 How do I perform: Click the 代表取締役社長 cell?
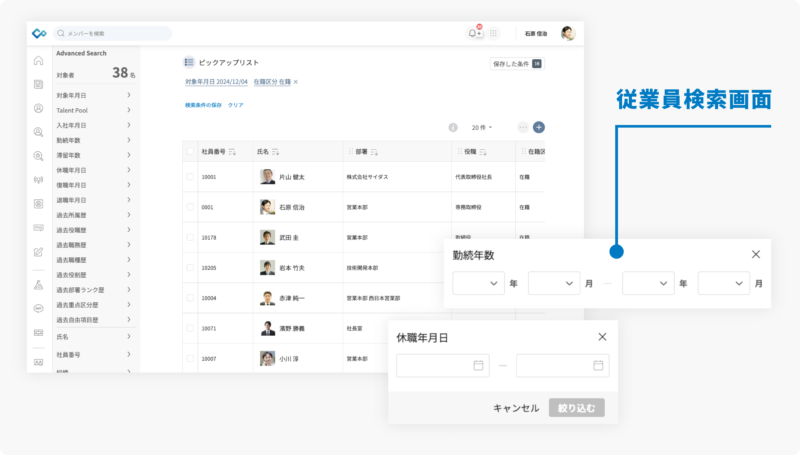pyautogui.click(x=473, y=177)
